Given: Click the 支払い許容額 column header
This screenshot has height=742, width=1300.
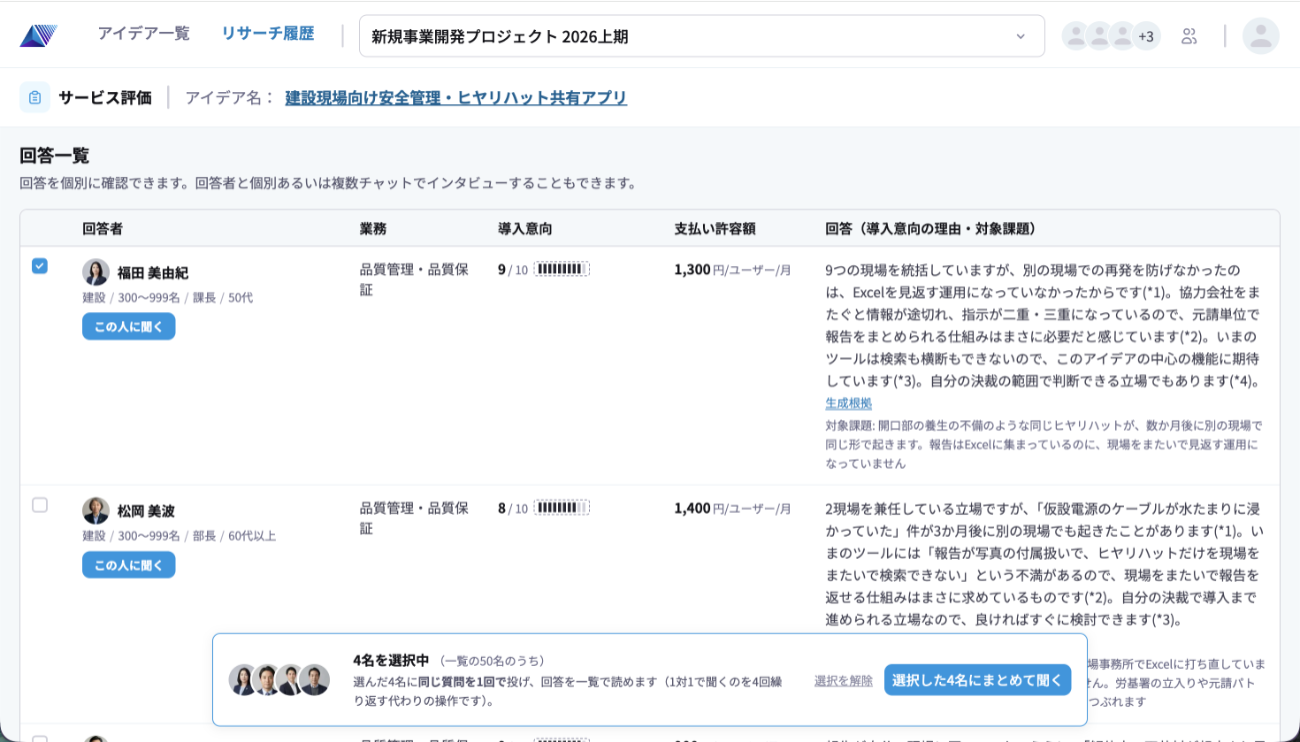Looking at the screenshot, I should pyautogui.click(x=714, y=229).
